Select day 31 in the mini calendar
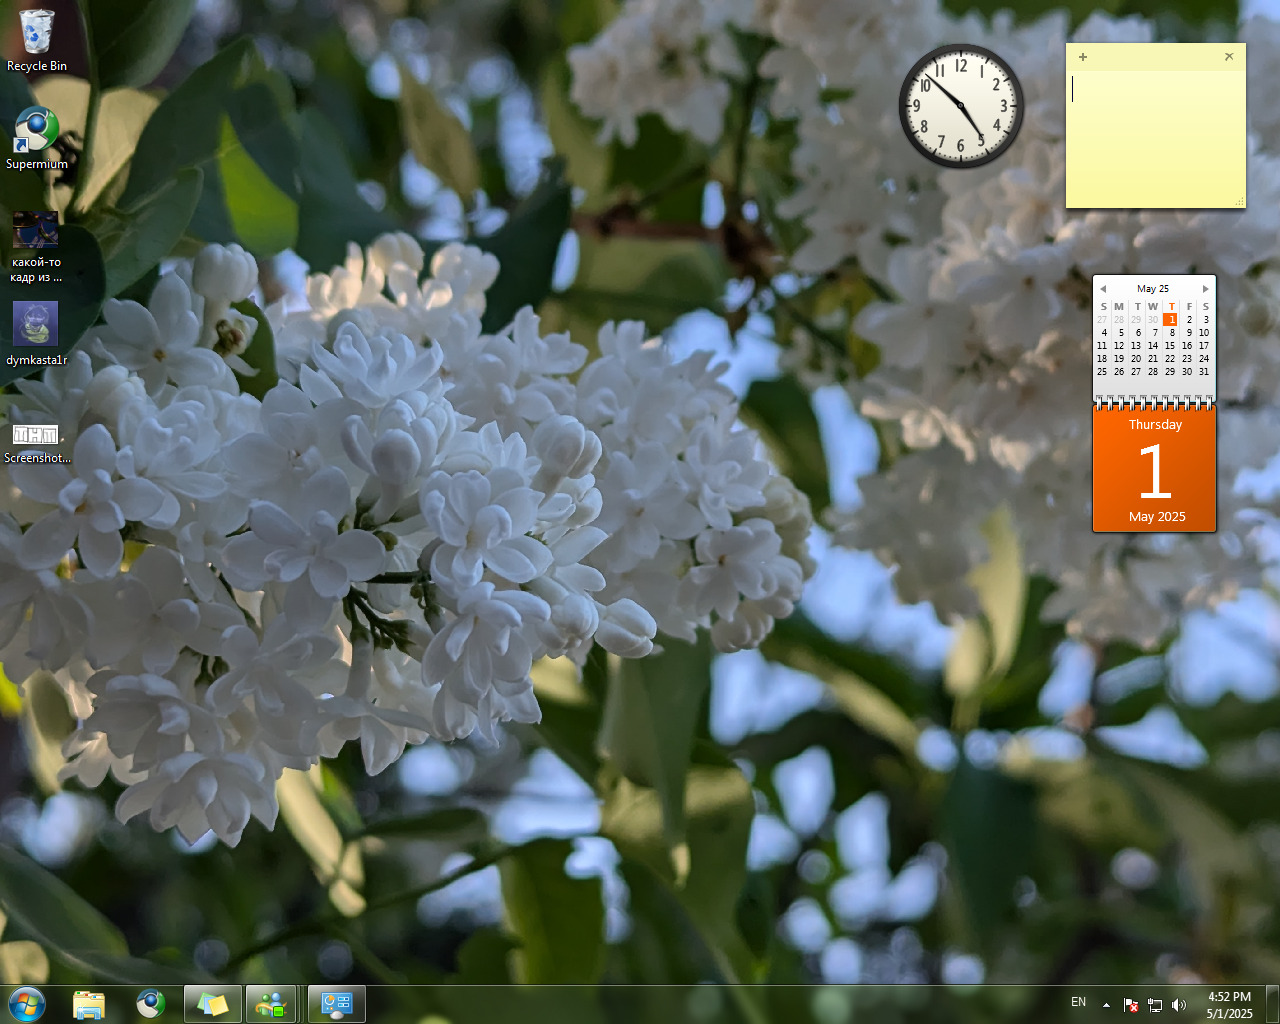This screenshot has width=1280, height=1024. [x=1204, y=372]
